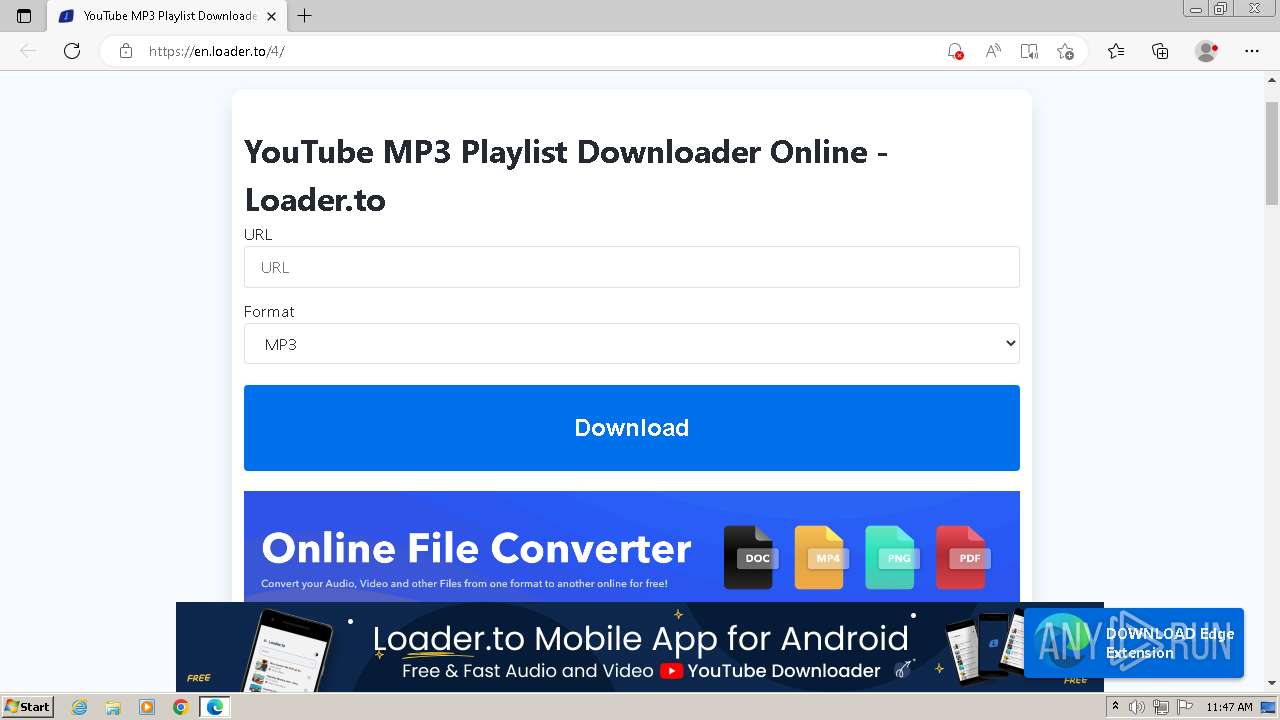Click the PDF file icon in banner

(962, 557)
